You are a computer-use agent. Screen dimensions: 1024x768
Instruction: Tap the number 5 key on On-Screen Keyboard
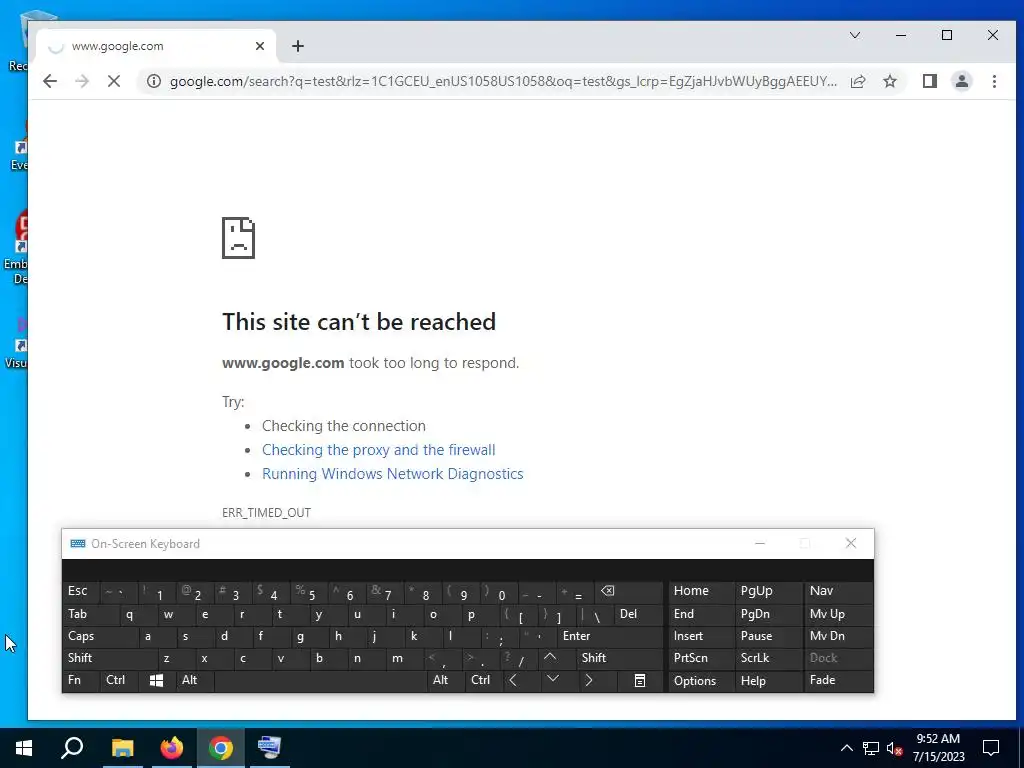click(x=308, y=593)
